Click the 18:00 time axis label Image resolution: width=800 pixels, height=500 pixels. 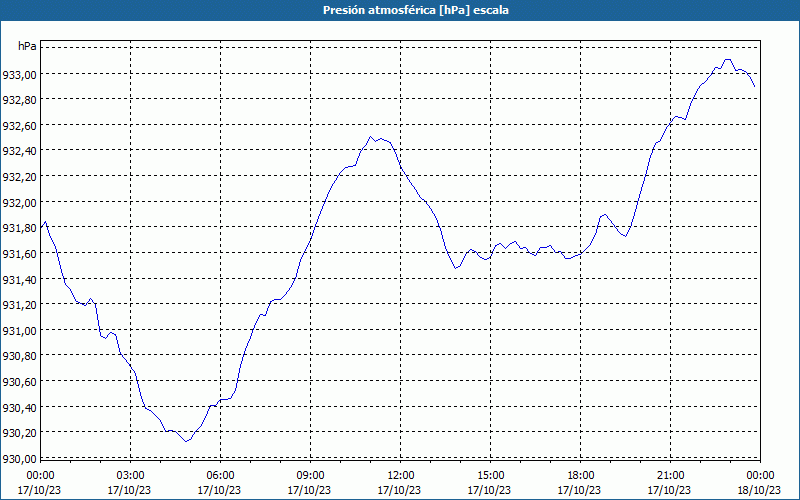(581, 476)
